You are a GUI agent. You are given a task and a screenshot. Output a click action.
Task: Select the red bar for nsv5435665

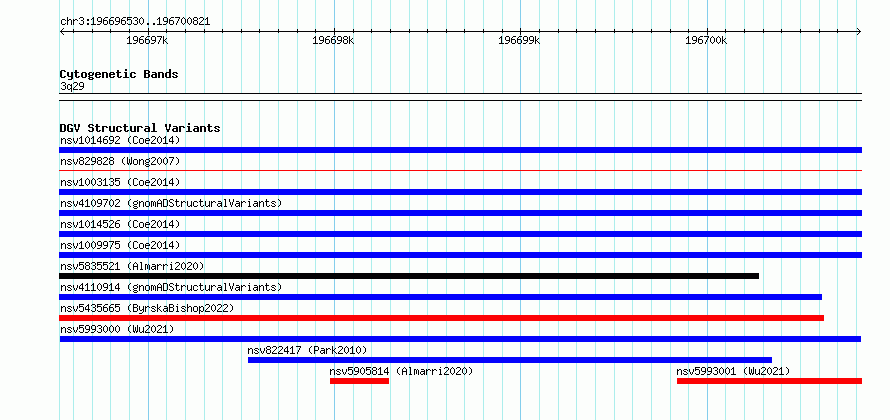coord(442,318)
